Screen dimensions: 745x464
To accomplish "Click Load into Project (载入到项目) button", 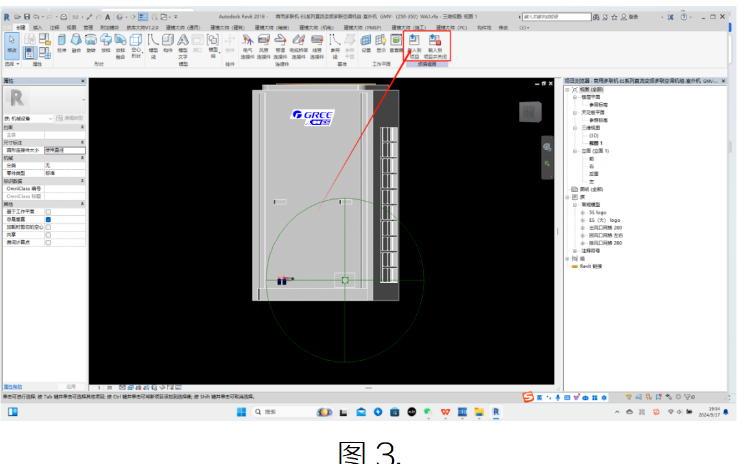I will click(414, 46).
